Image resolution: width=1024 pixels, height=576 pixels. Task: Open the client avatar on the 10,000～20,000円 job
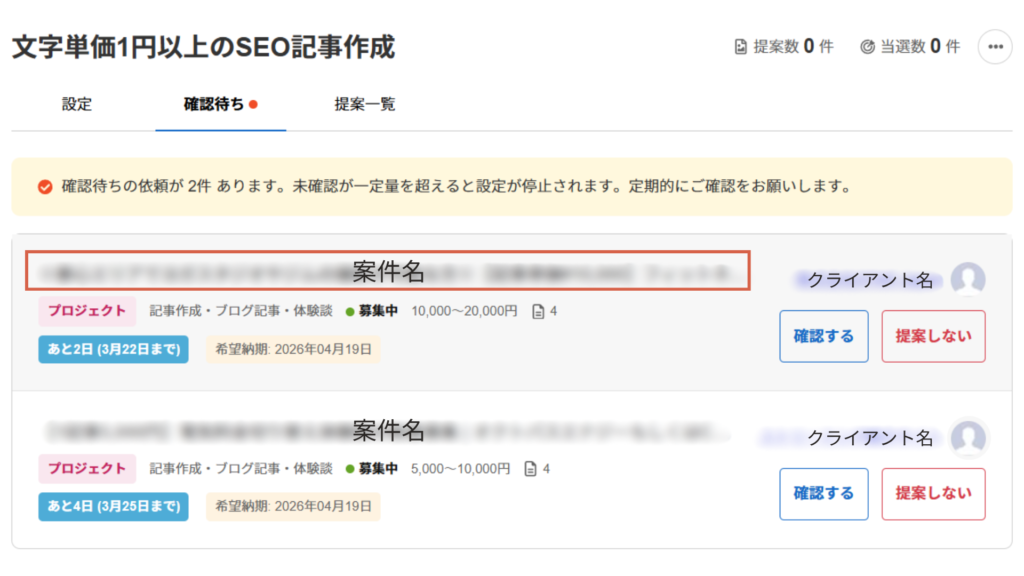click(968, 280)
